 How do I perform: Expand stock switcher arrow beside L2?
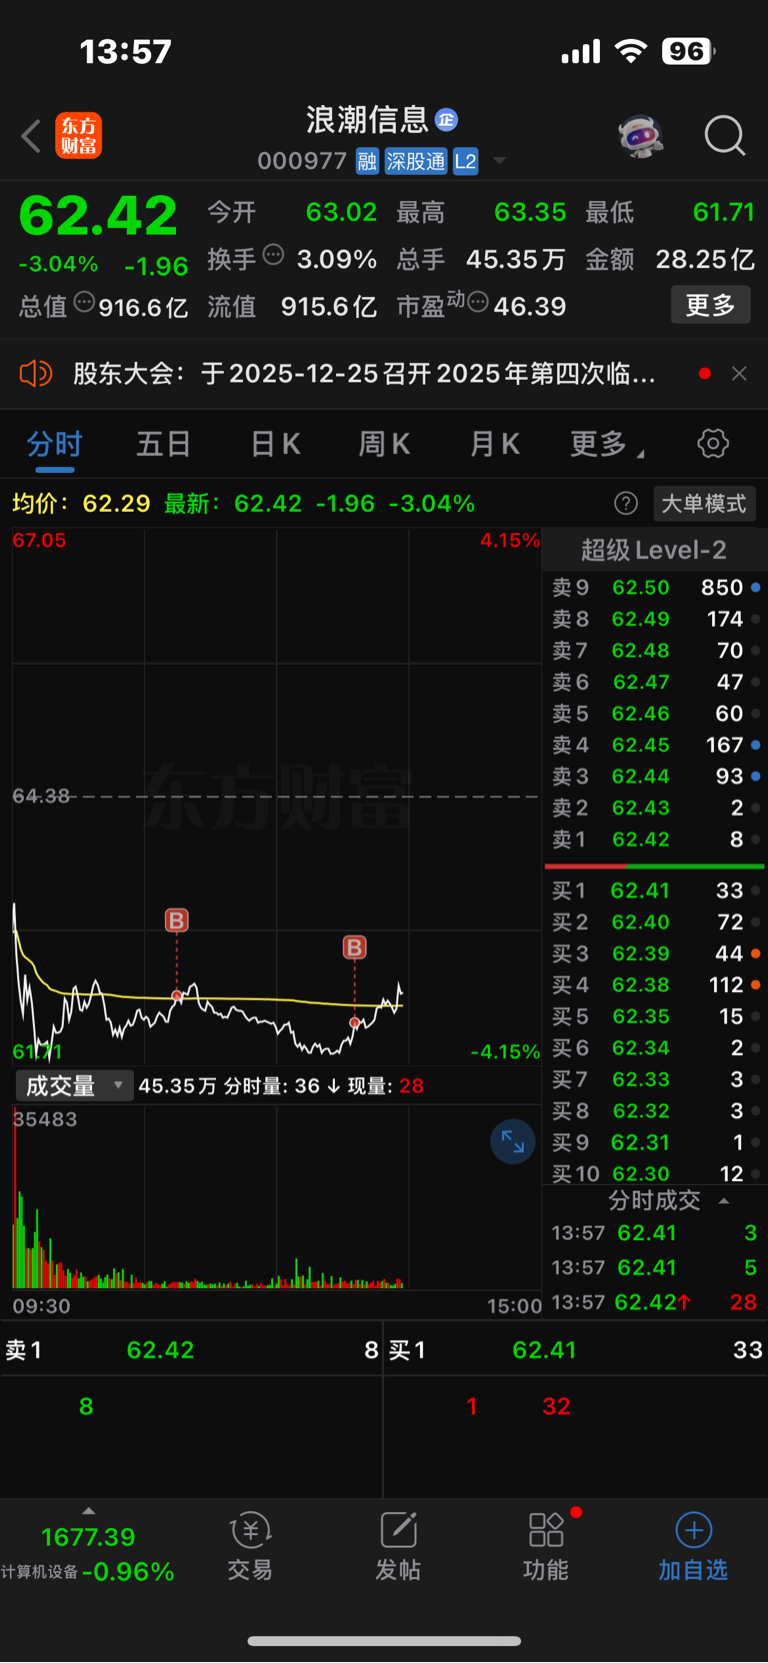pyautogui.click(x=499, y=161)
